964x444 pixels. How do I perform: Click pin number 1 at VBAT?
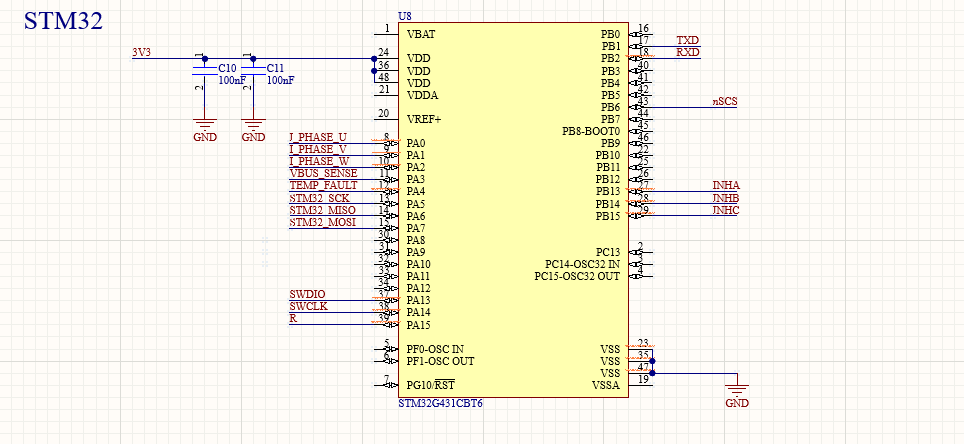point(387,28)
